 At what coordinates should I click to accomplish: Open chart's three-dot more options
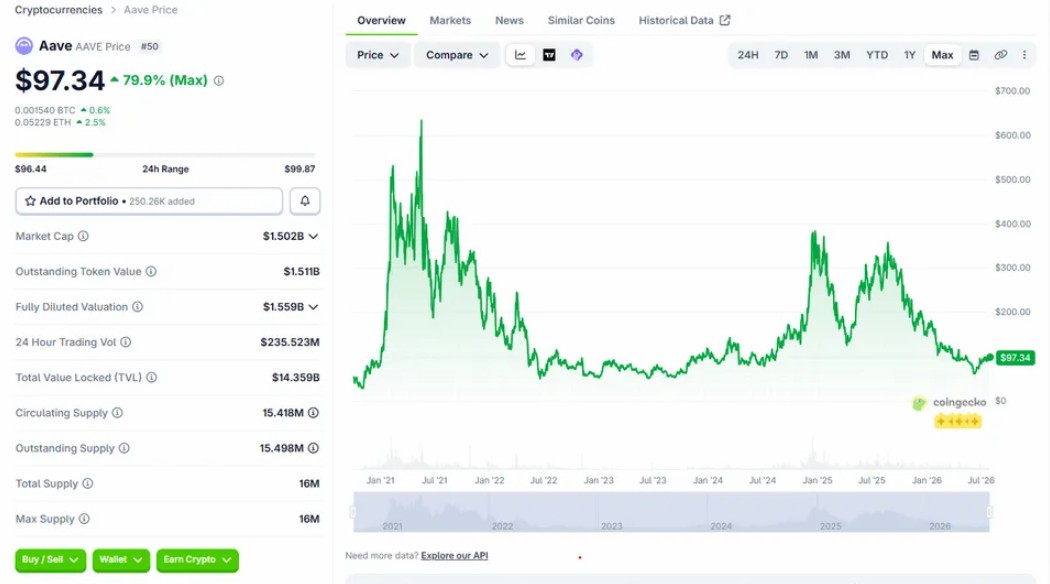pos(1024,55)
